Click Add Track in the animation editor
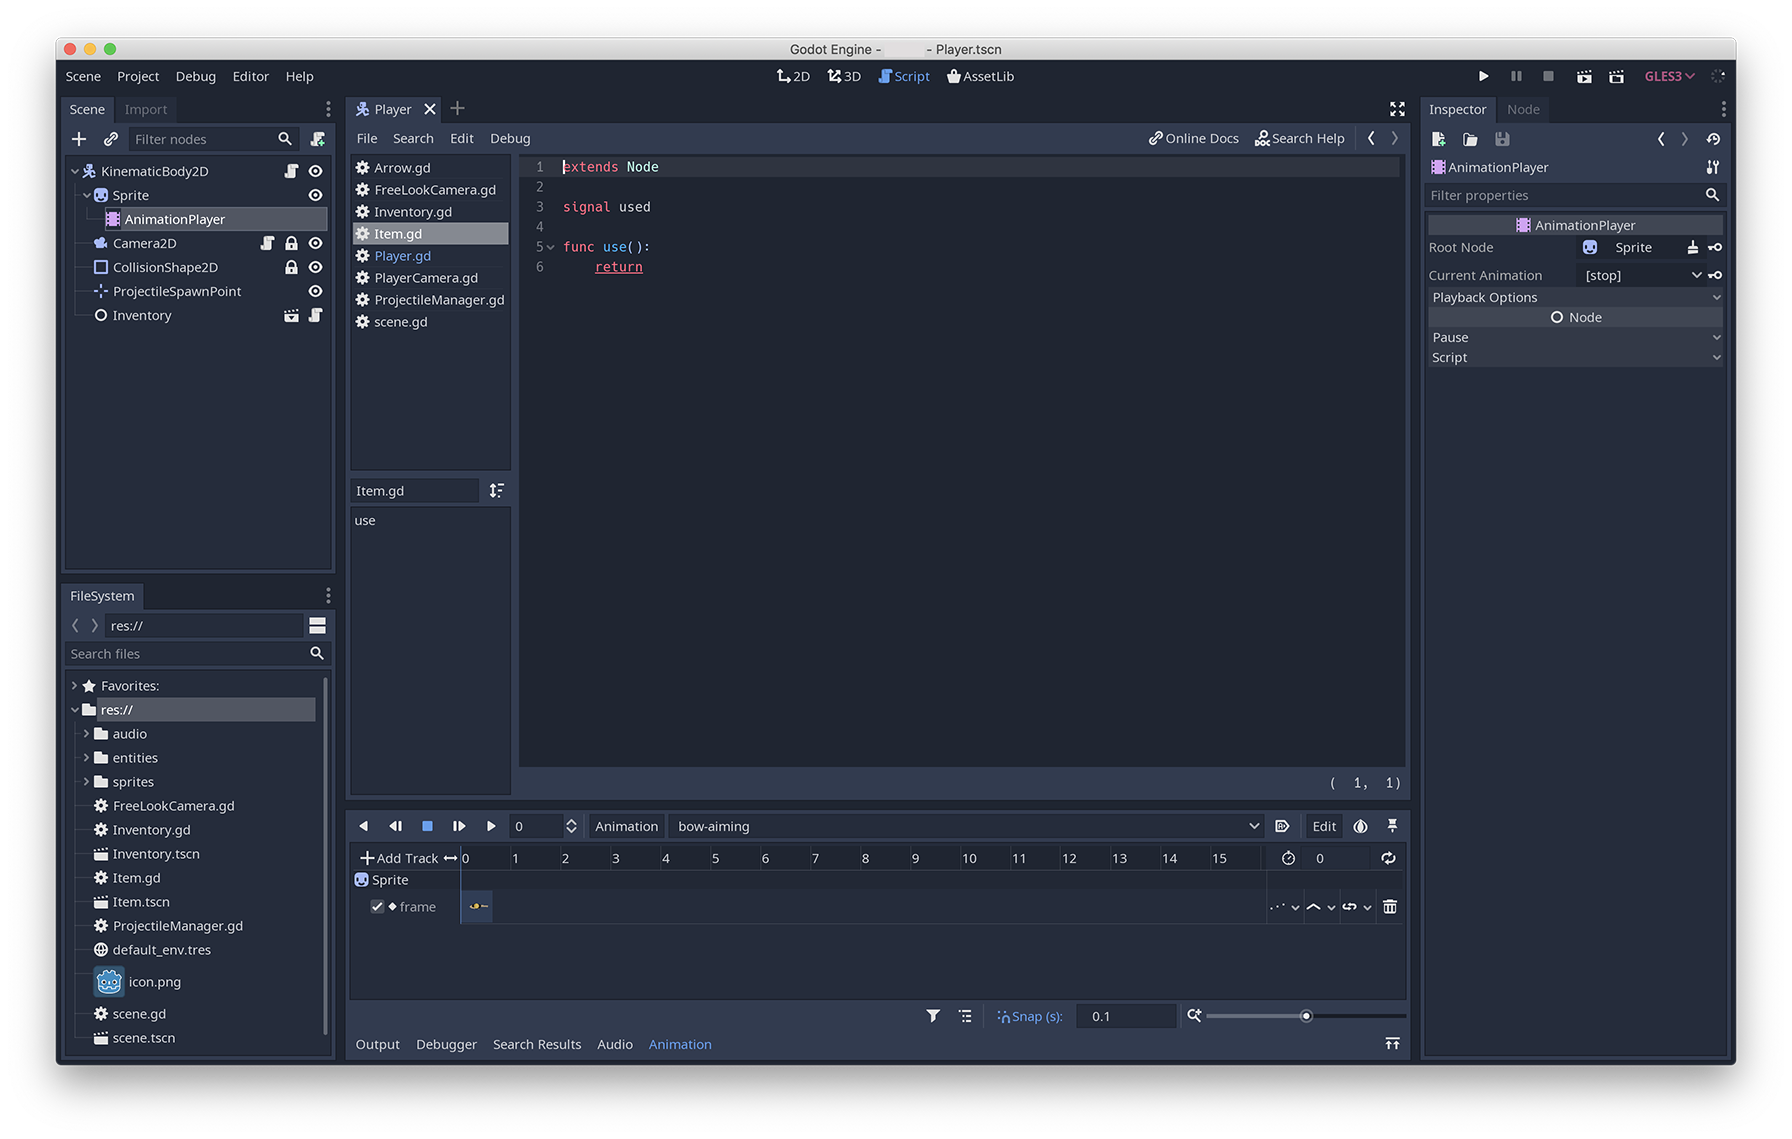Screen dimensions: 1792x1139 400,858
